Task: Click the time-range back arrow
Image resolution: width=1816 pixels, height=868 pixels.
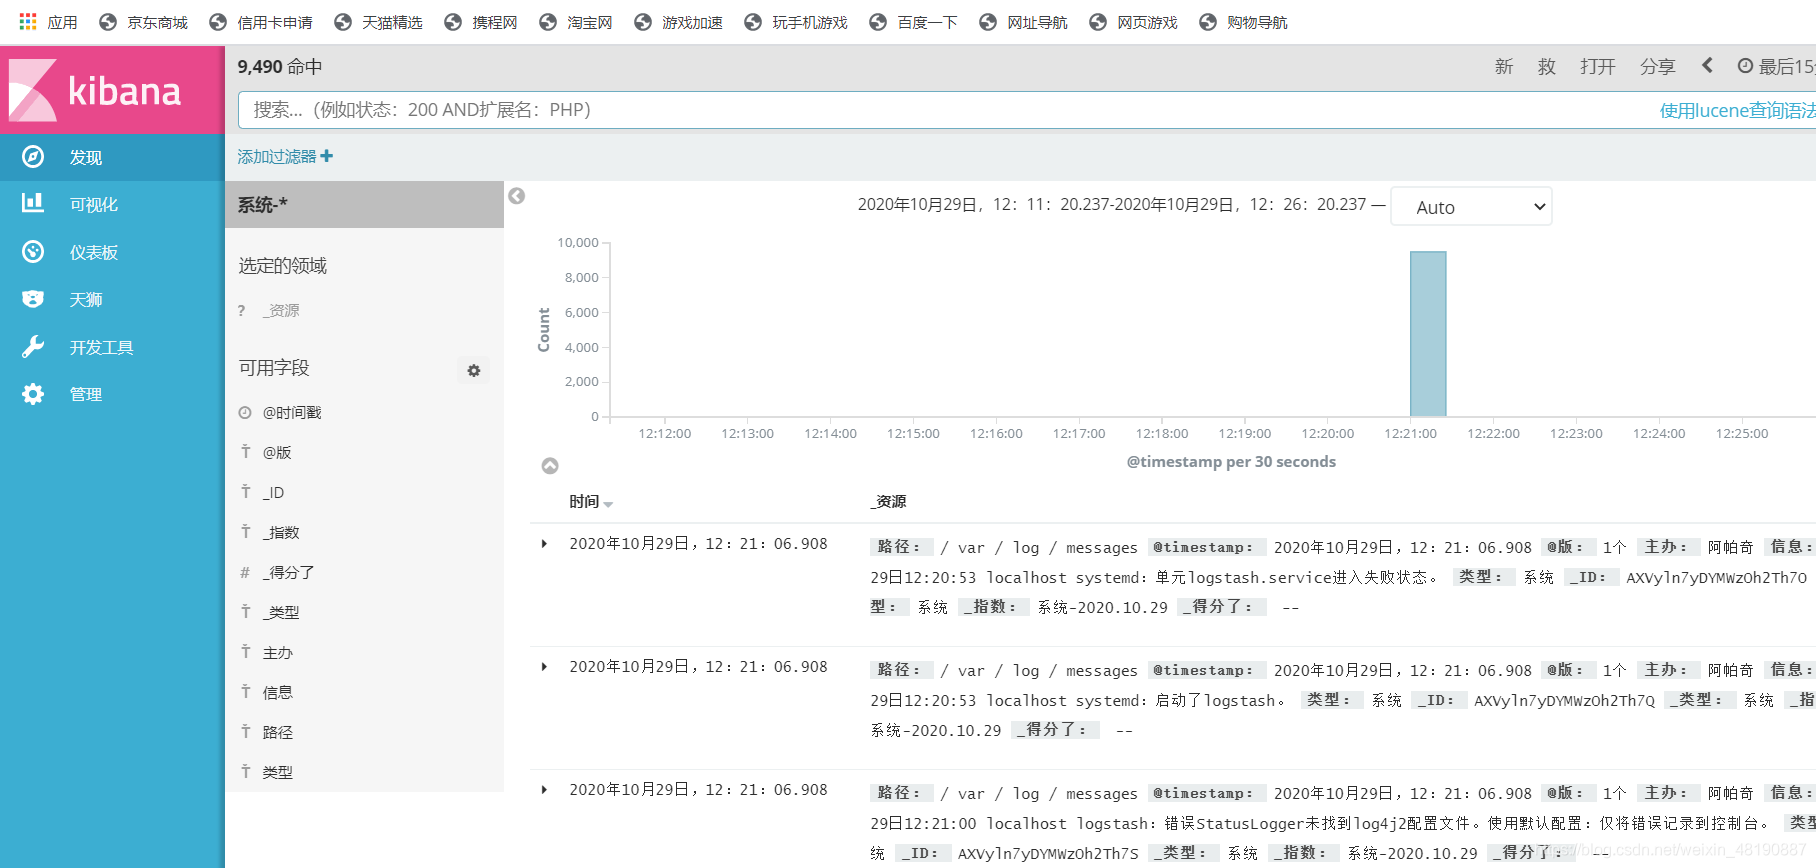Action: [x=1707, y=65]
